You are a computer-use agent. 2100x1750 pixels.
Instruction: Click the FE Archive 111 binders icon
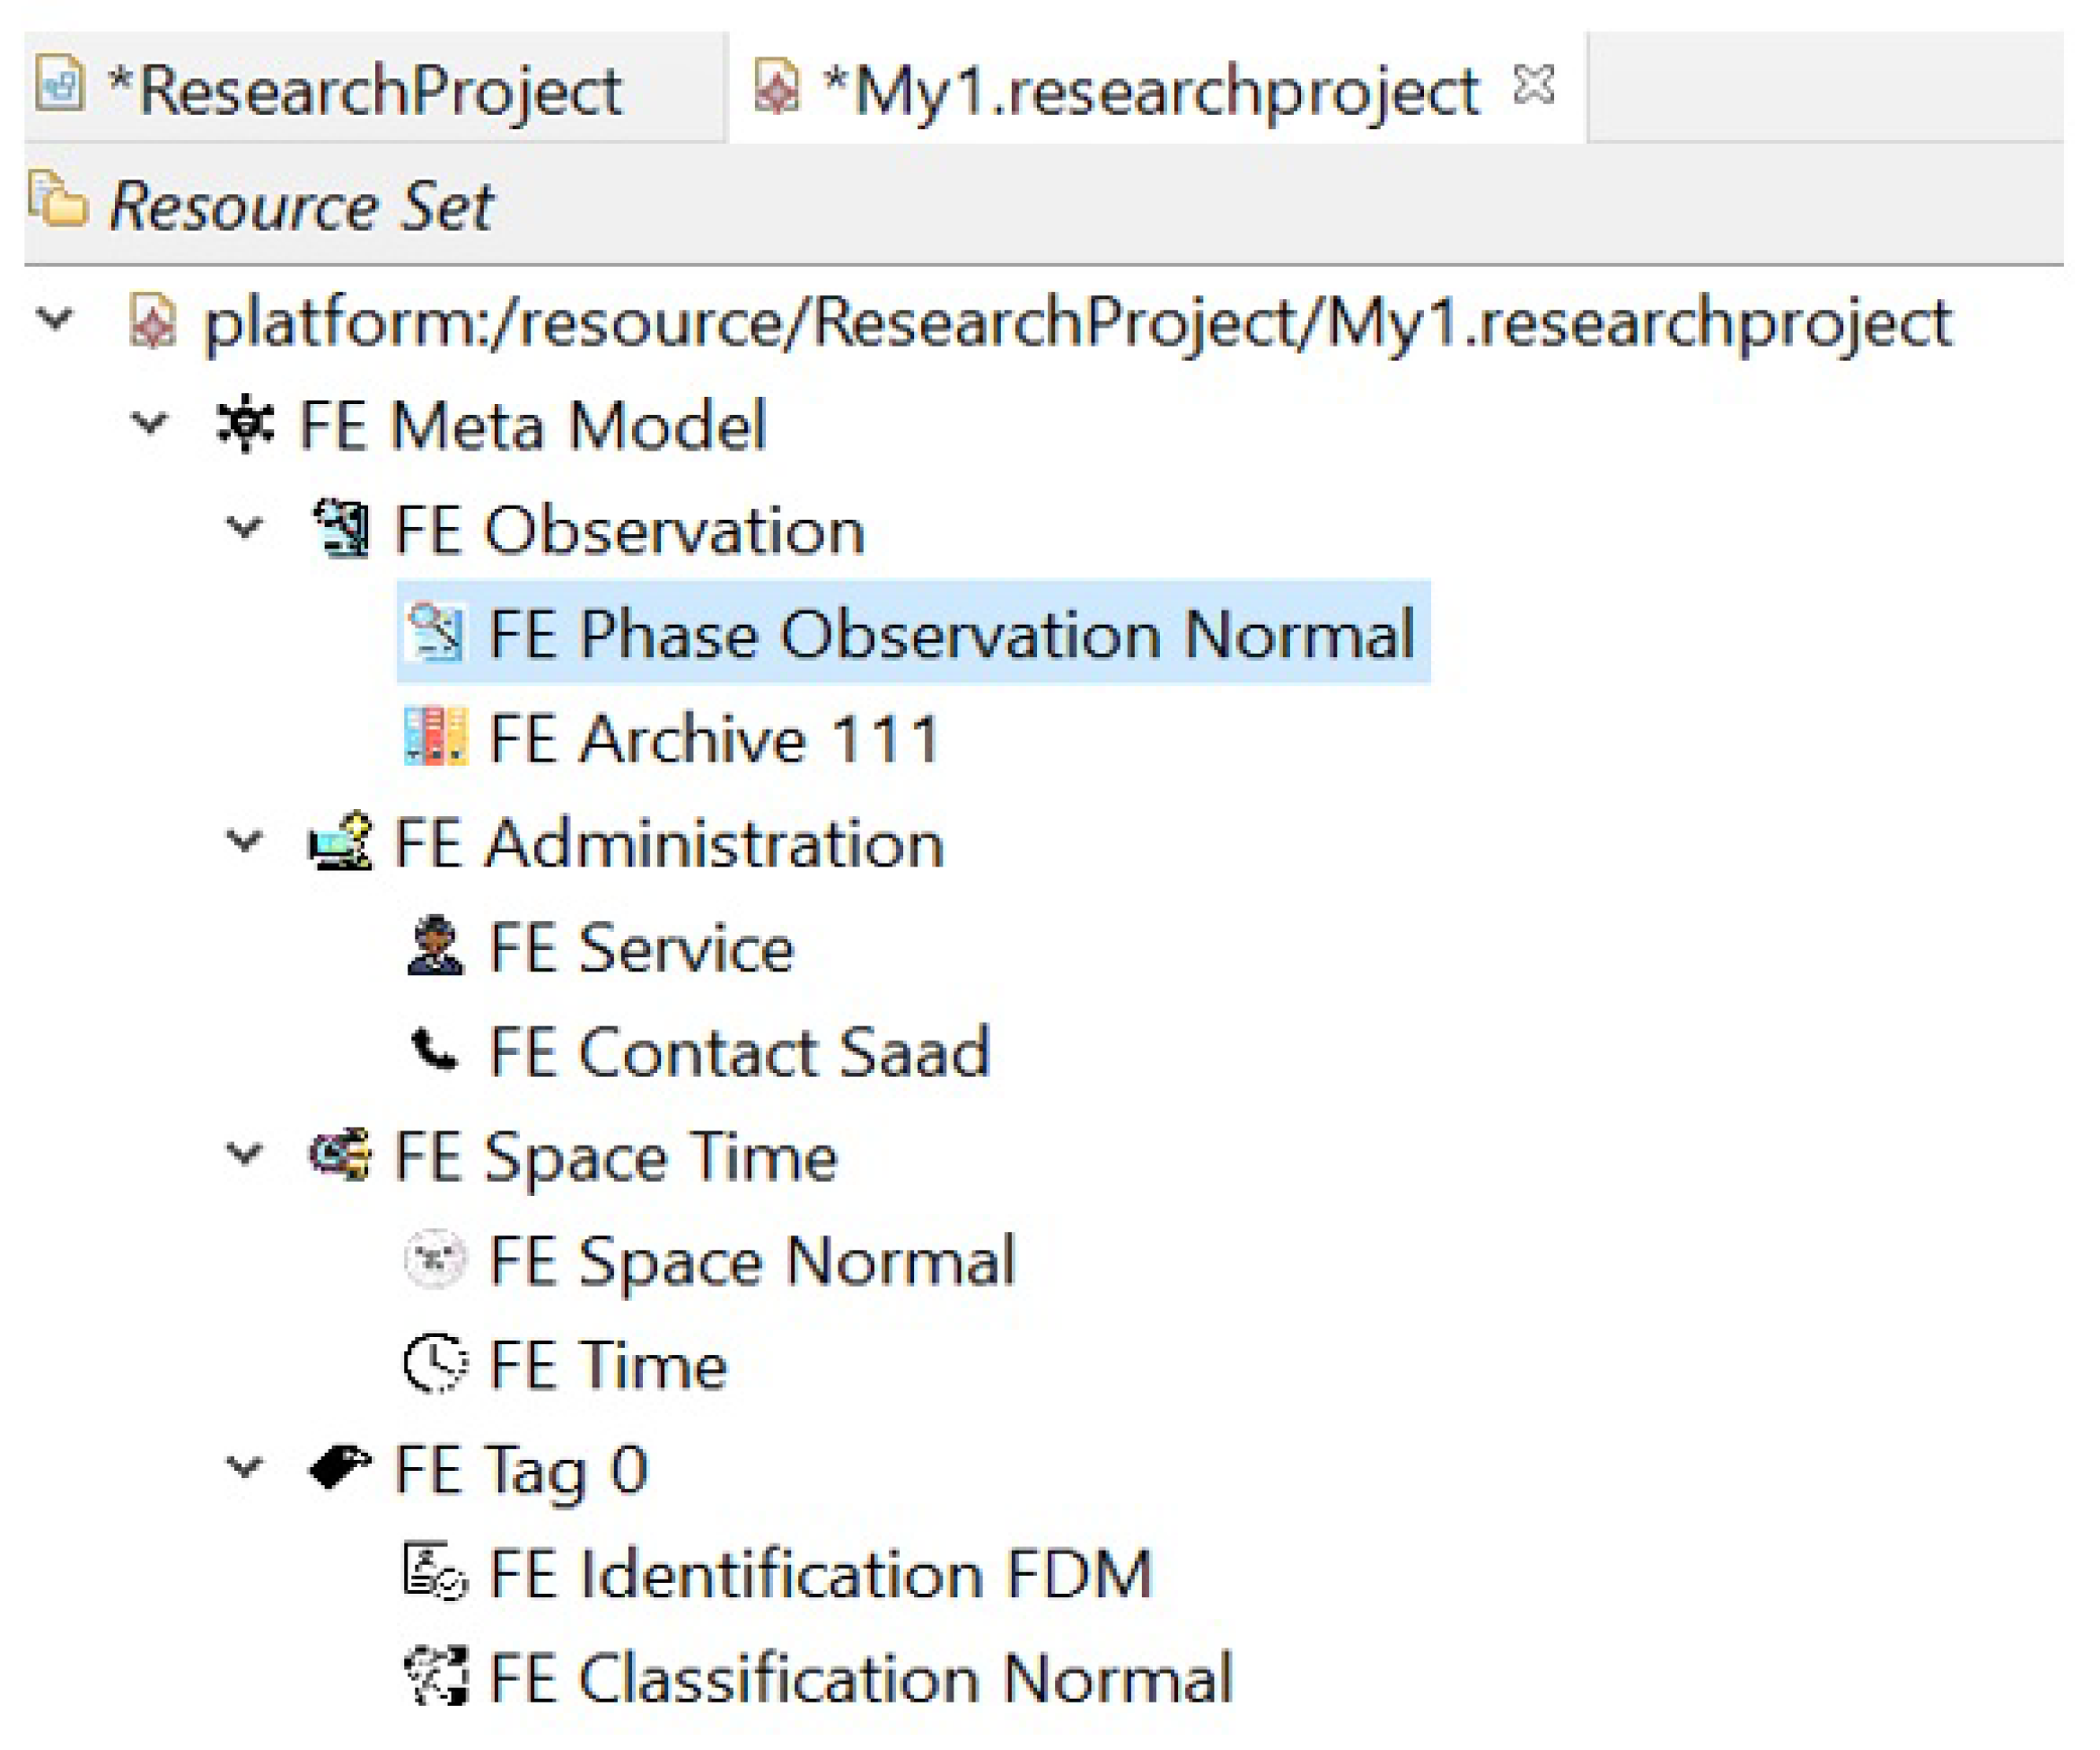pos(435,737)
